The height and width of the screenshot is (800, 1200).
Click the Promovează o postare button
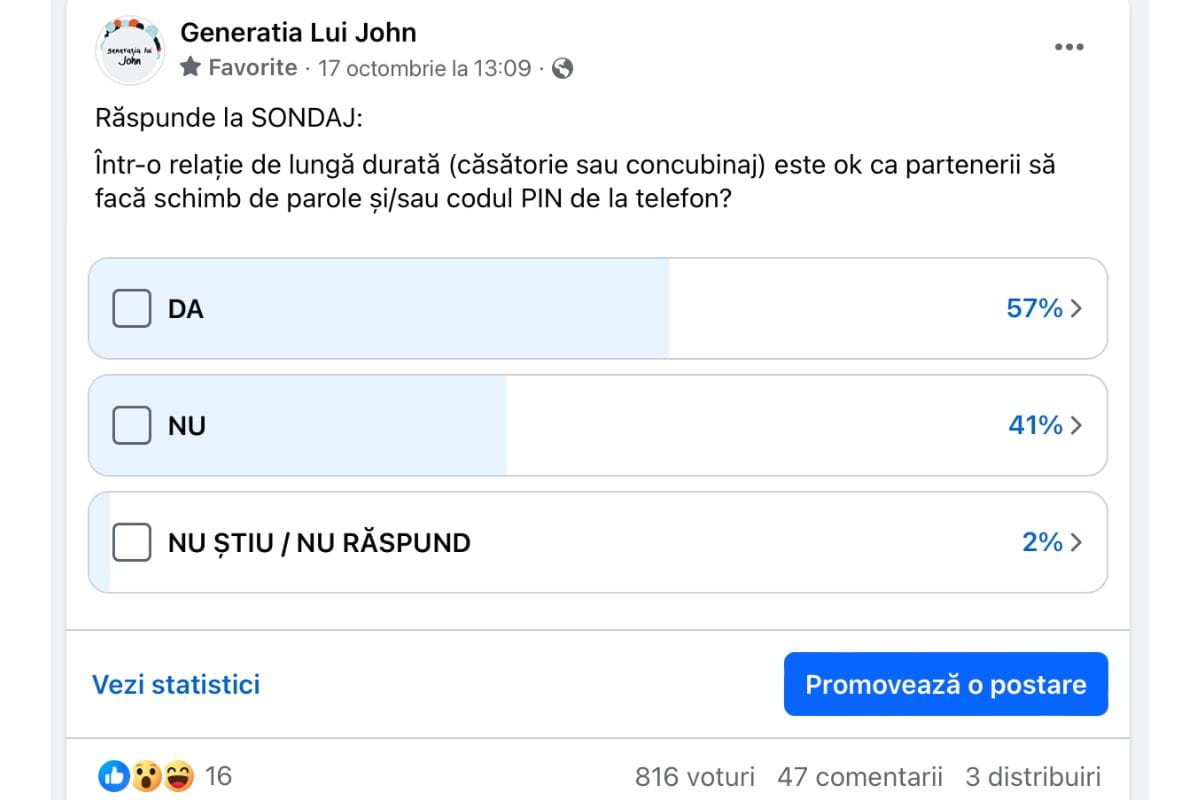pyautogui.click(x=946, y=684)
